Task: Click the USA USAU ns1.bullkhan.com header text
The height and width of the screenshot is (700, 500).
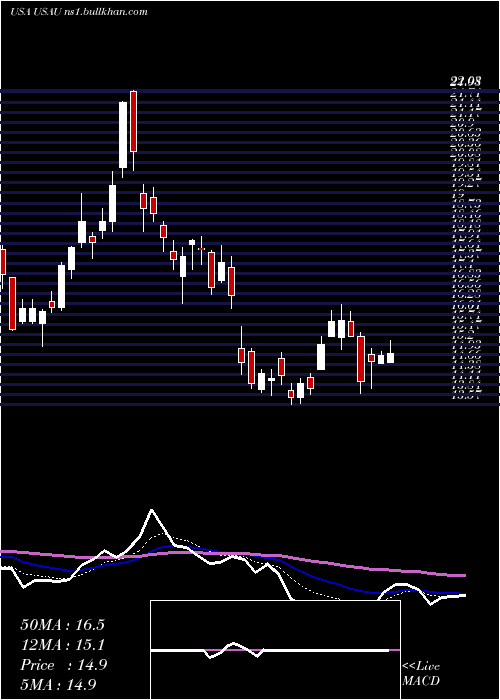Action: point(79,12)
